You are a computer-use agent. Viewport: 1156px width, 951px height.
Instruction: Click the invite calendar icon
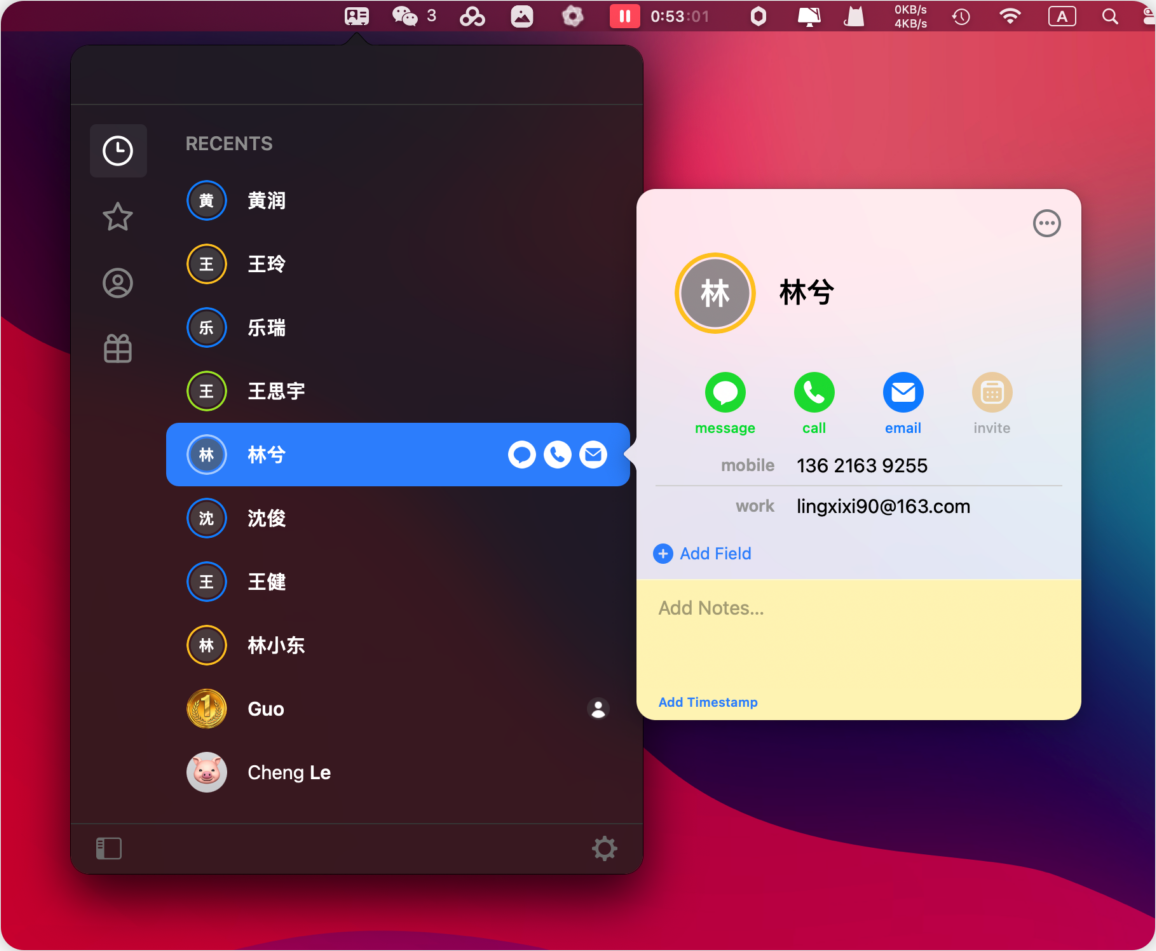[992, 393]
